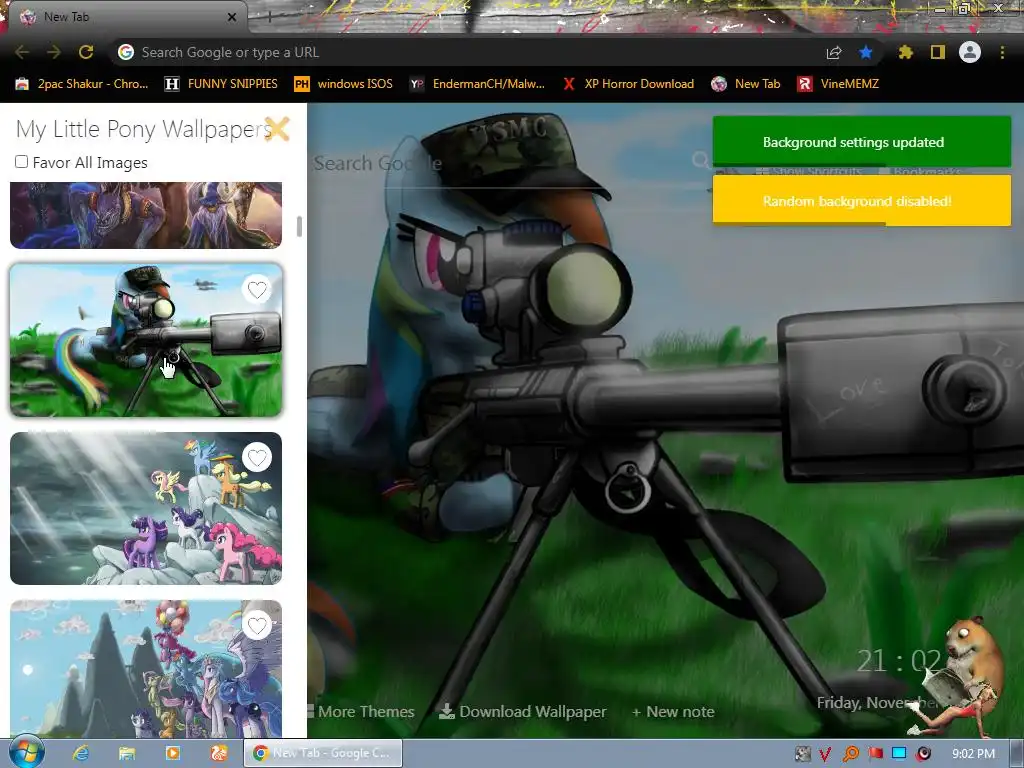Close the New Tab browser tab
1024x768 pixels.
coord(232,17)
